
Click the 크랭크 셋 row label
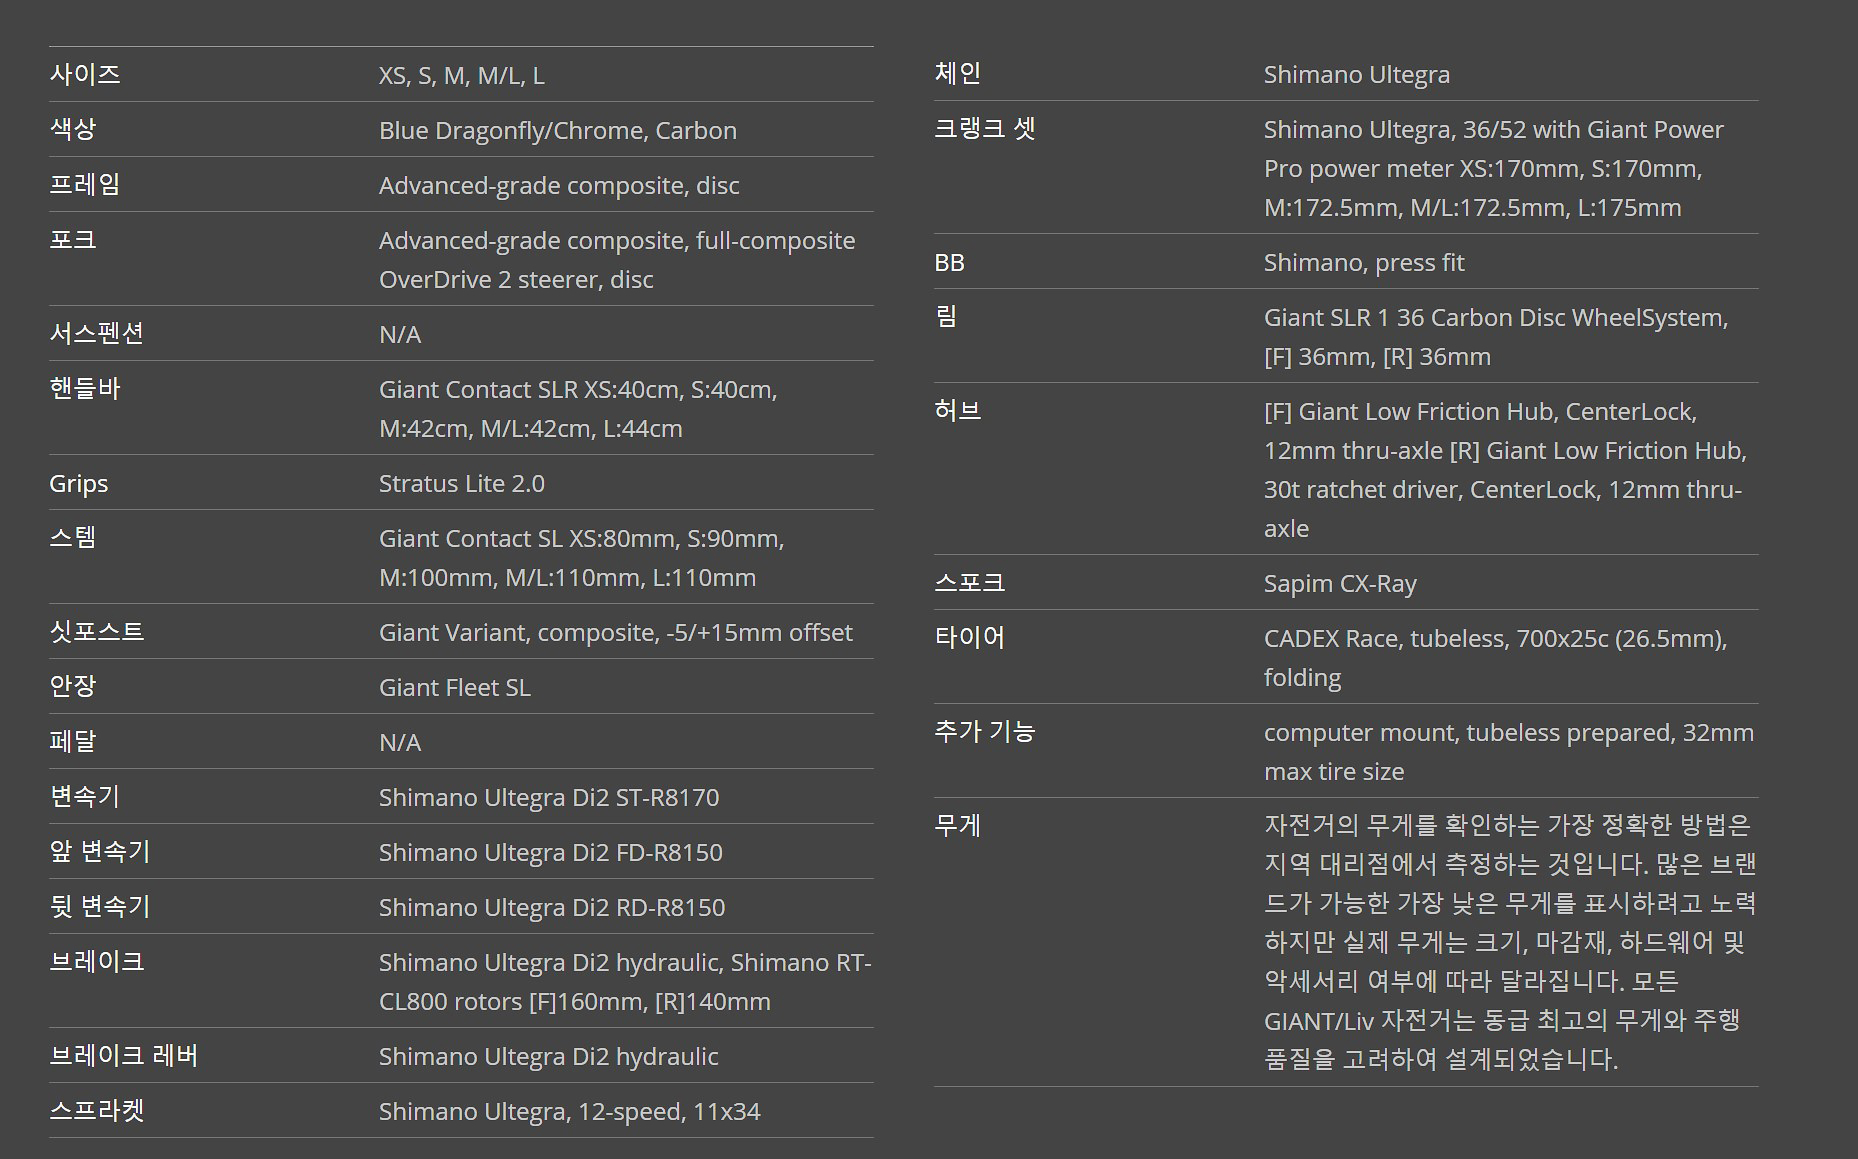[x=985, y=128]
